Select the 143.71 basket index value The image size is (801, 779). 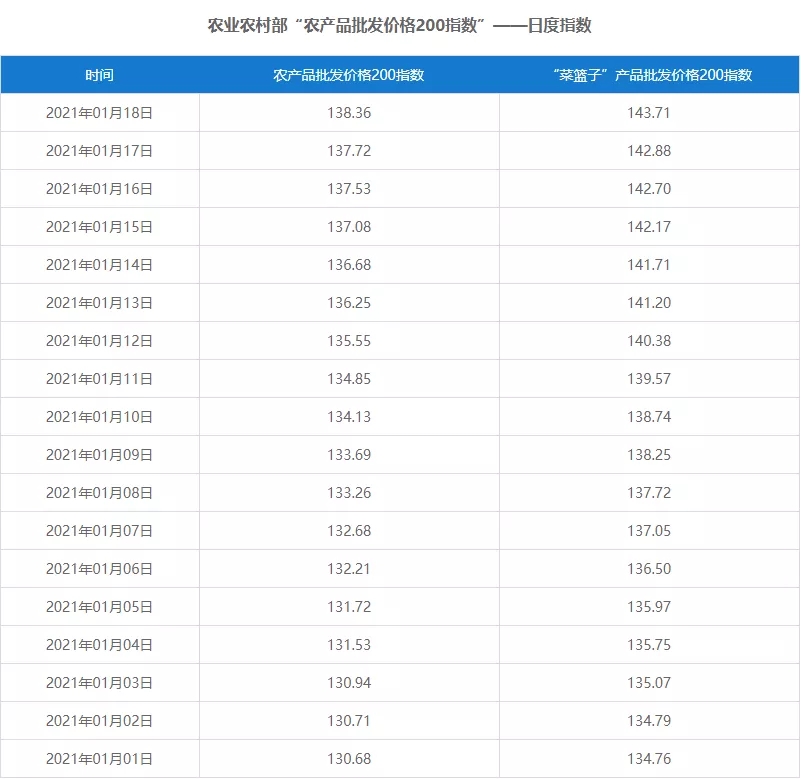649,113
